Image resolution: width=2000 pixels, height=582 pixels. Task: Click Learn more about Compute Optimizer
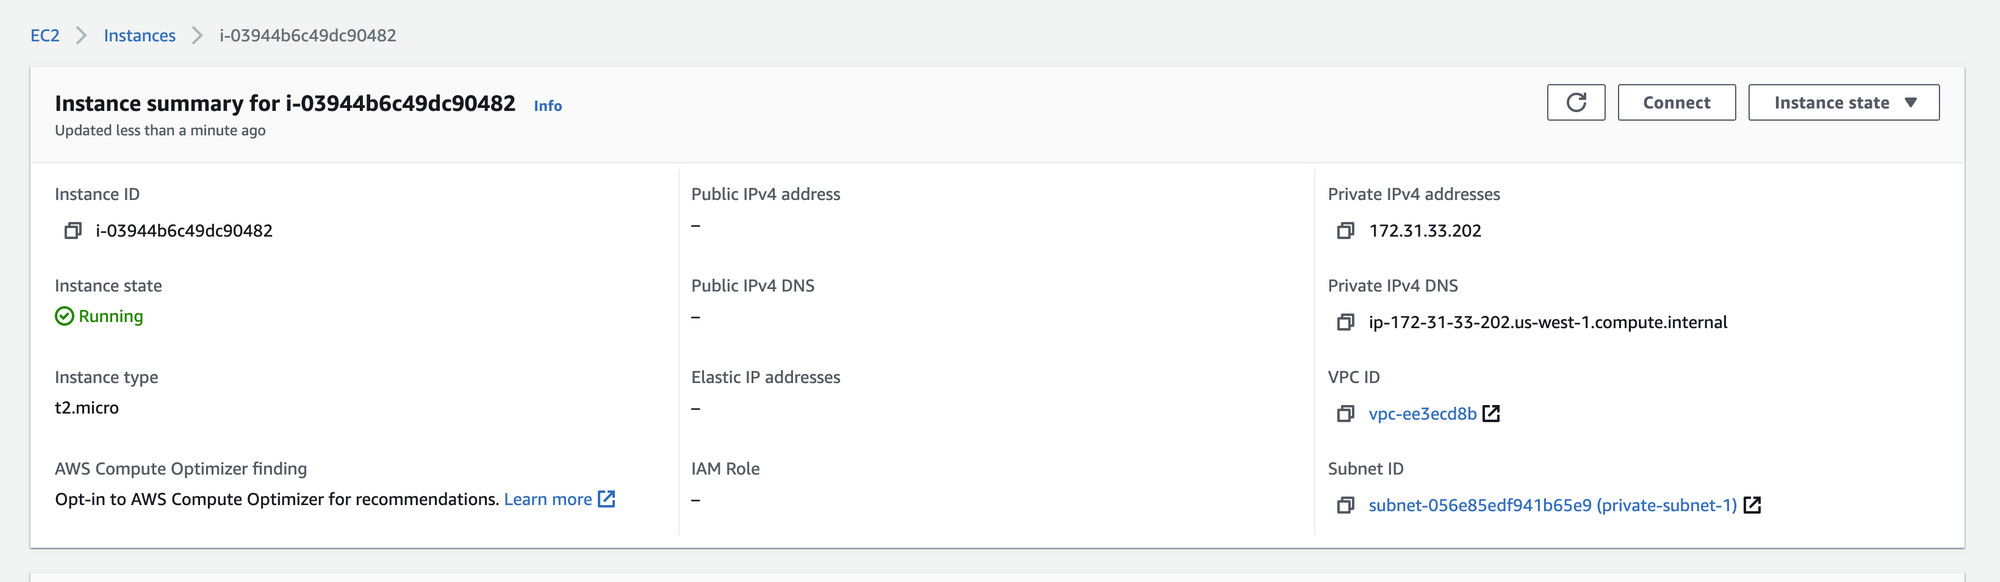548,499
